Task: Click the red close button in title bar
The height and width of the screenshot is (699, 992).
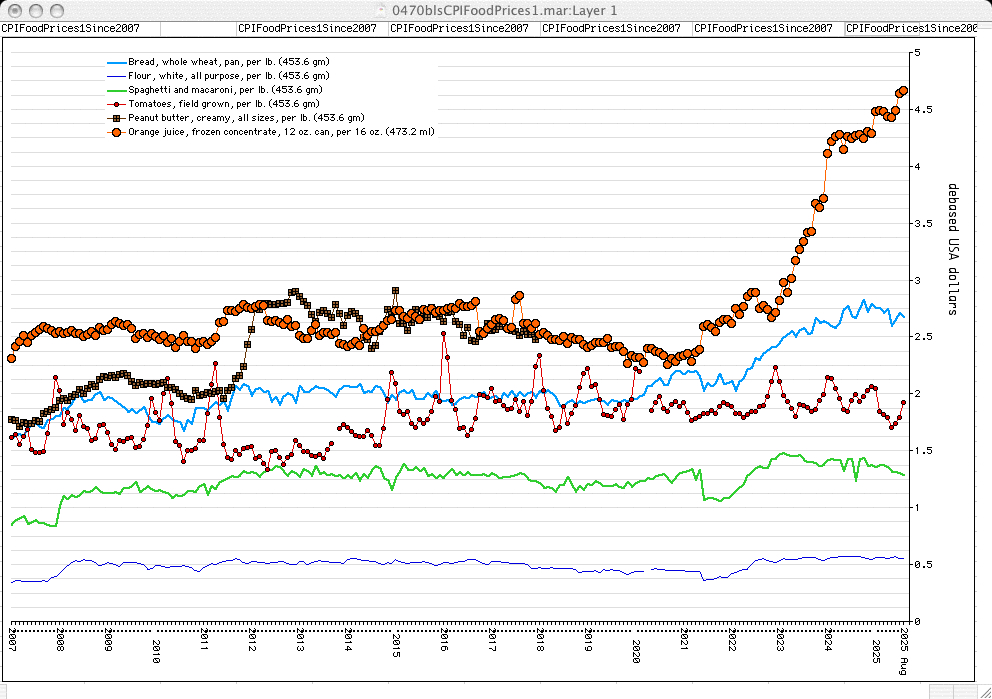Action: pyautogui.click(x=13, y=10)
